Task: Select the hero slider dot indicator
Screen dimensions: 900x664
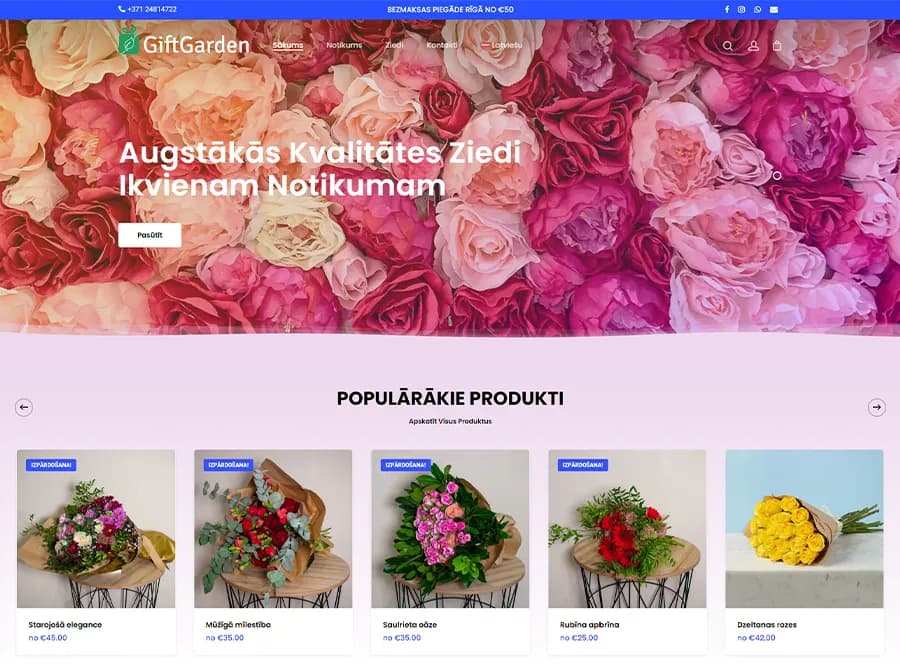Action: click(x=777, y=176)
